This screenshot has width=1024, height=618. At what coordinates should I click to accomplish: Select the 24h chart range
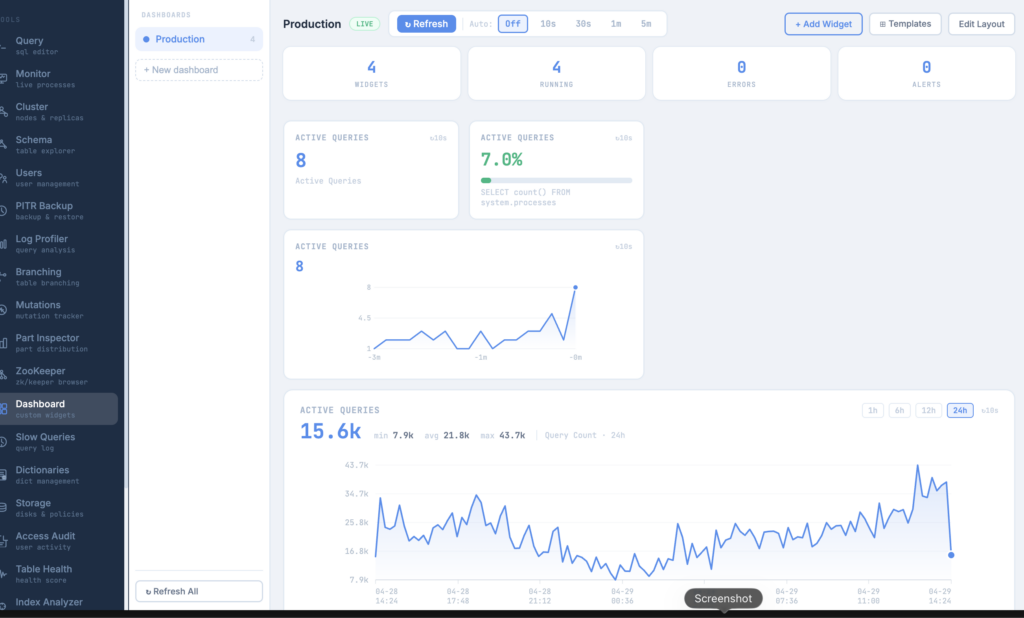click(960, 410)
